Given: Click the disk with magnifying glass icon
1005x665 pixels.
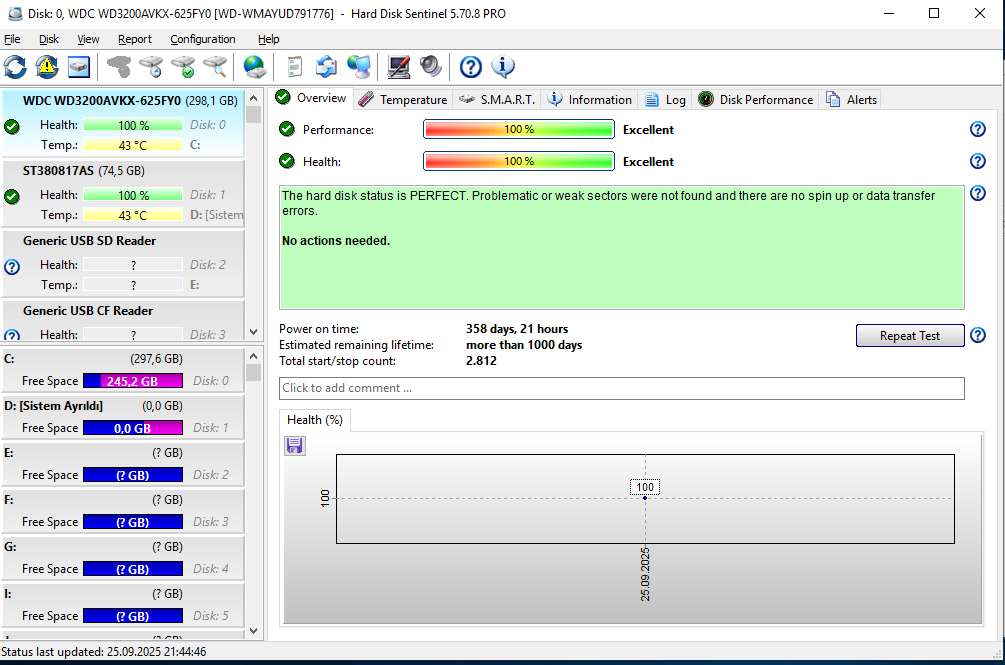Looking at the screenshot, I should (x=215, y=67).
